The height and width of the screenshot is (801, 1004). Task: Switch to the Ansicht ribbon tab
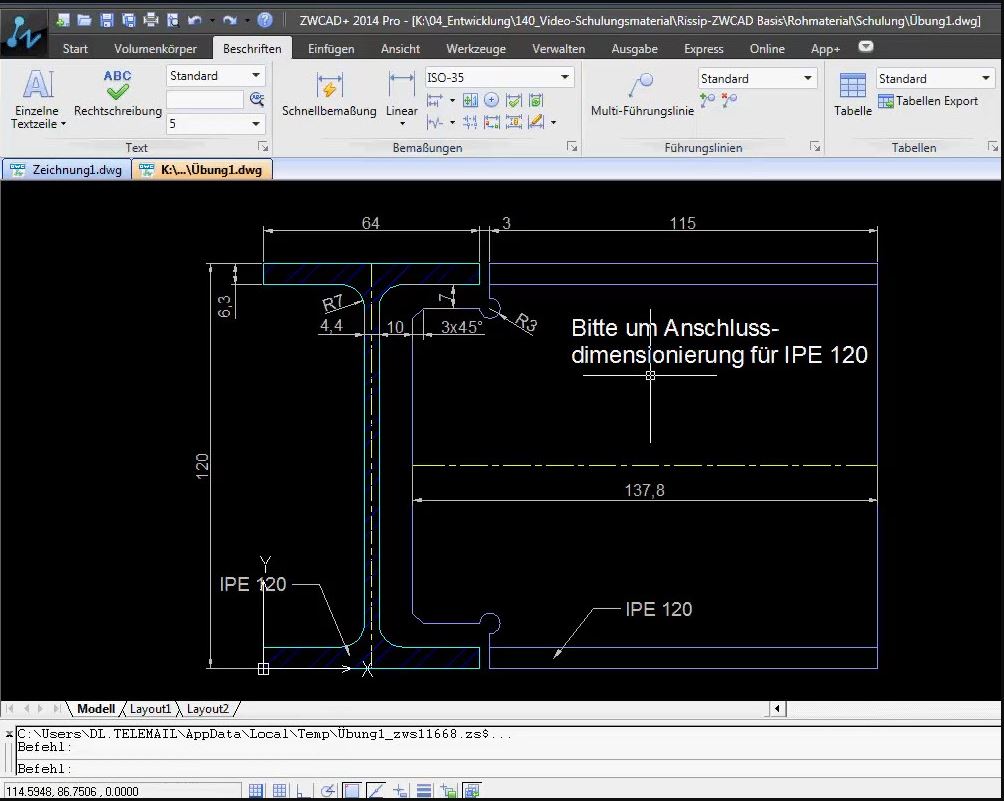click(x=400, y=49)
